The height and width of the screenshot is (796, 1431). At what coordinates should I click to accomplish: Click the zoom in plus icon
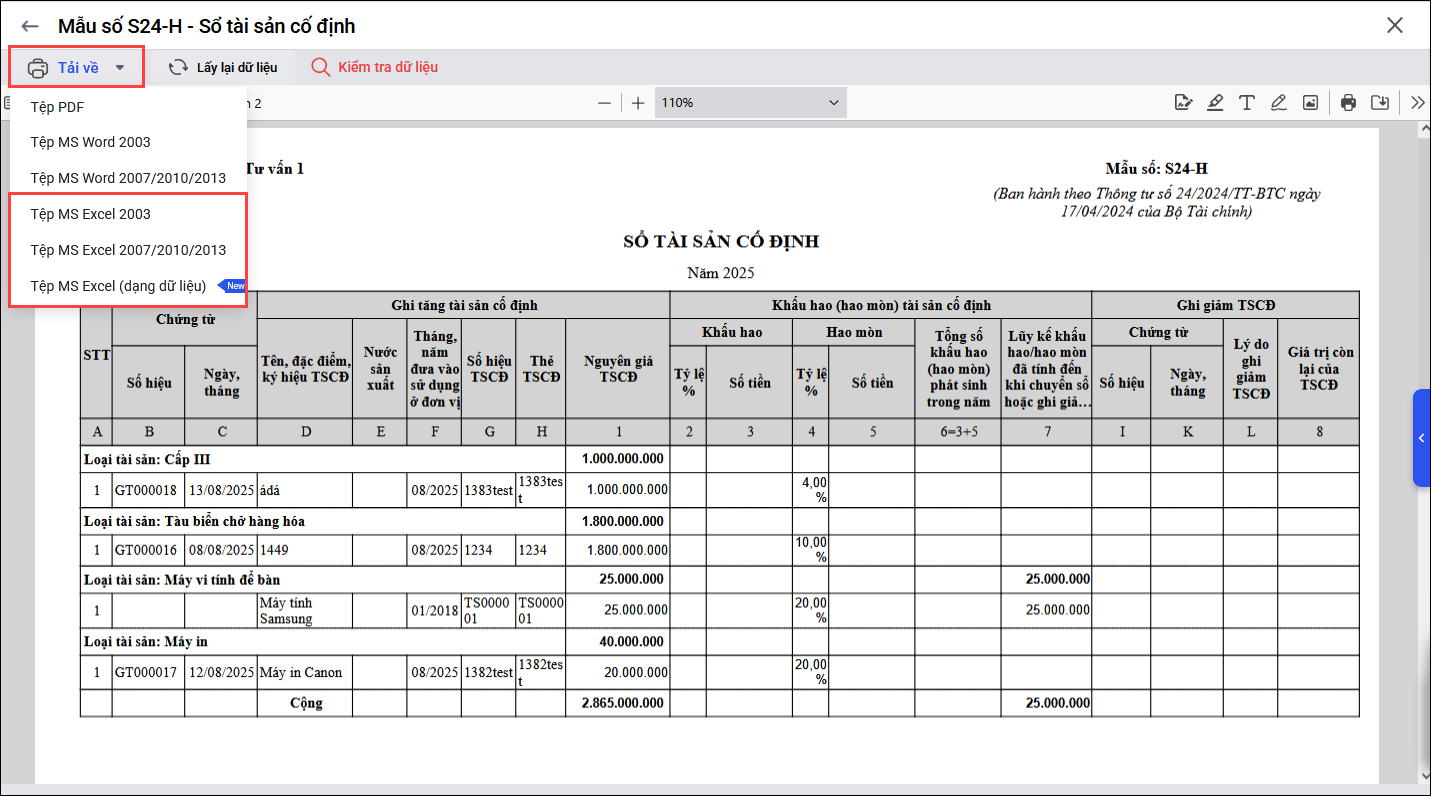pos(638,103)
